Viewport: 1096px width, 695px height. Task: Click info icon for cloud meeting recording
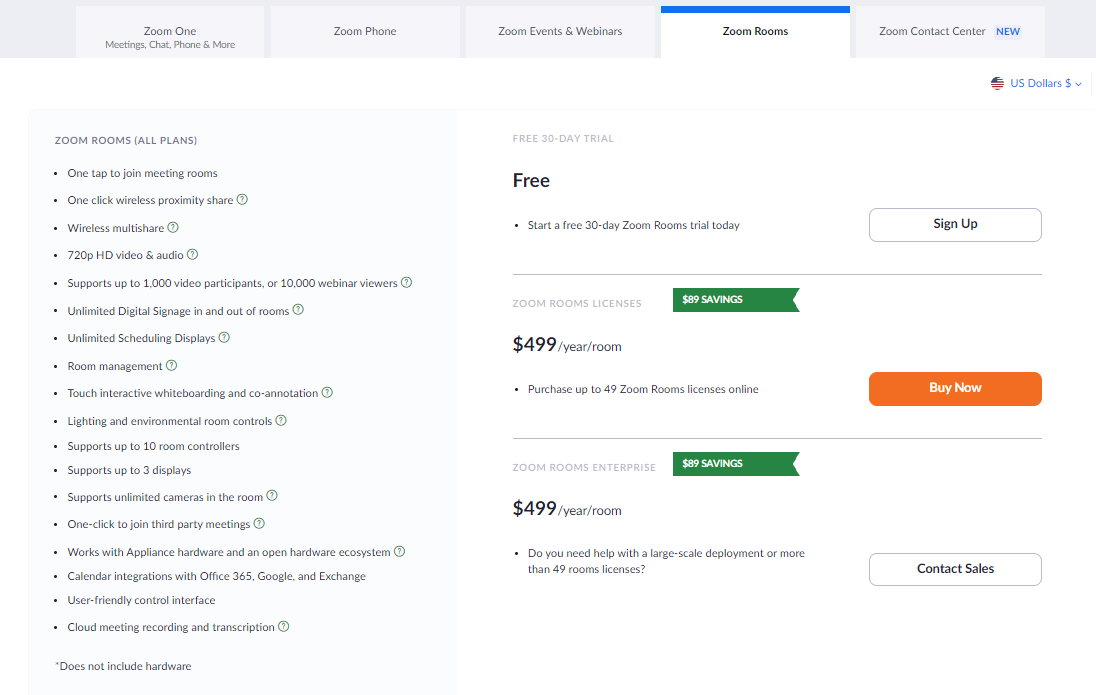coord(284,627)
